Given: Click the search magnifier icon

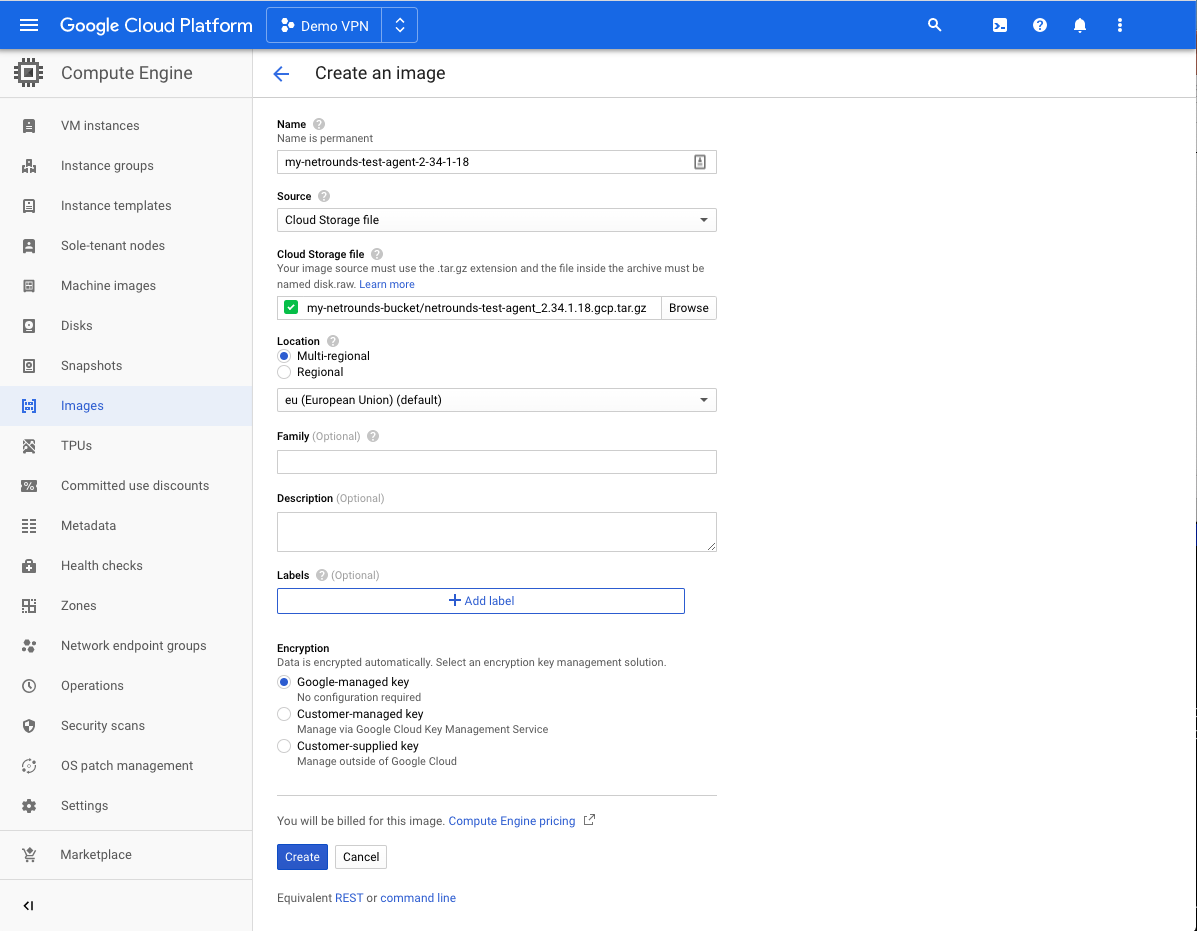Looking at the screenshot, I should (934, 25).
